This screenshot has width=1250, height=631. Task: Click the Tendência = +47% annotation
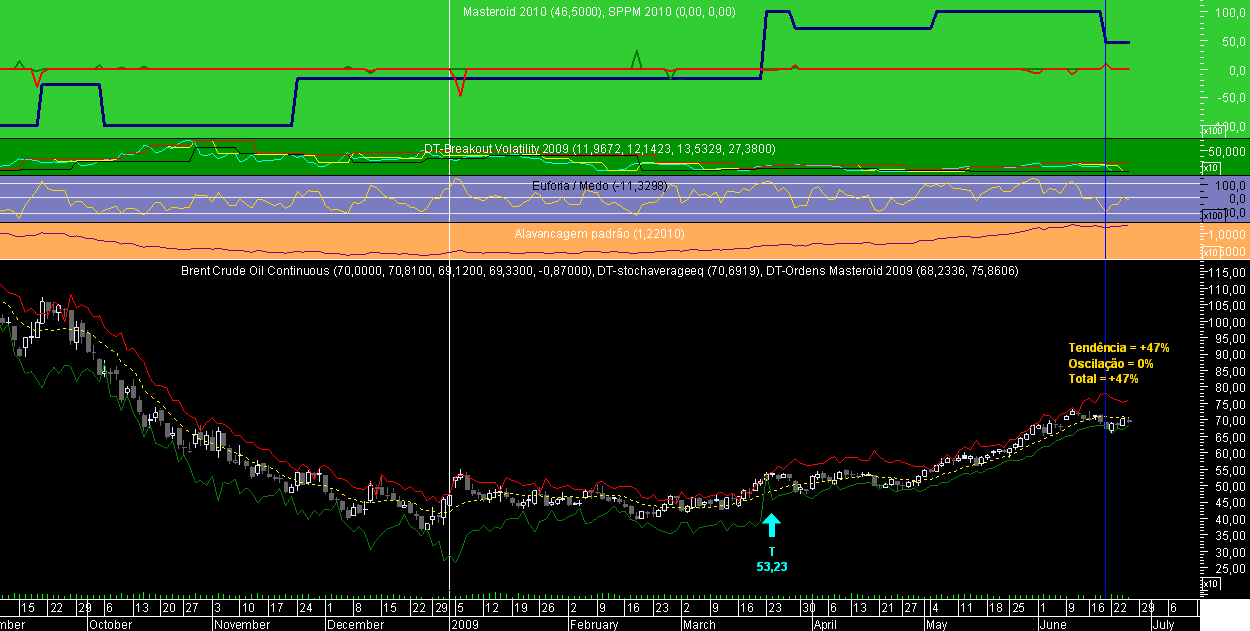(1119, 348)
